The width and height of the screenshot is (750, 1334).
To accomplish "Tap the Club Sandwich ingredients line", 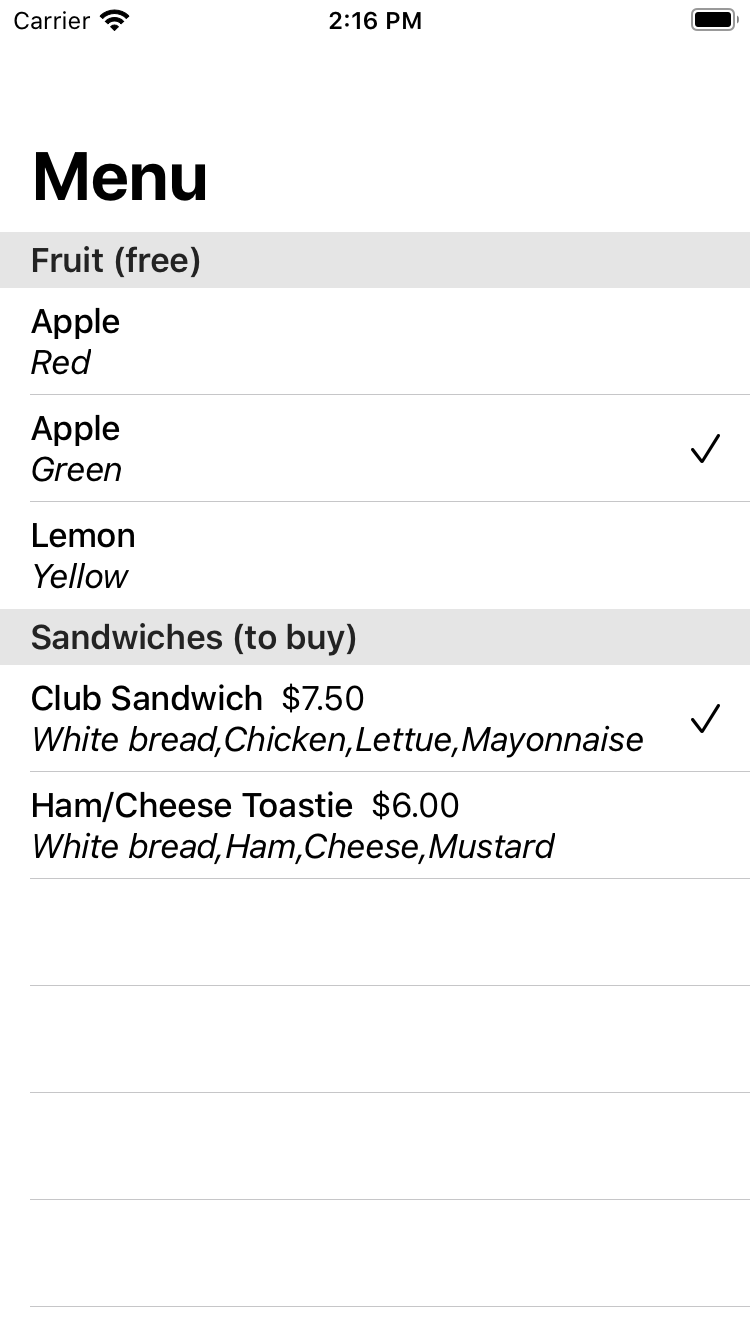I will coord(337,741).
